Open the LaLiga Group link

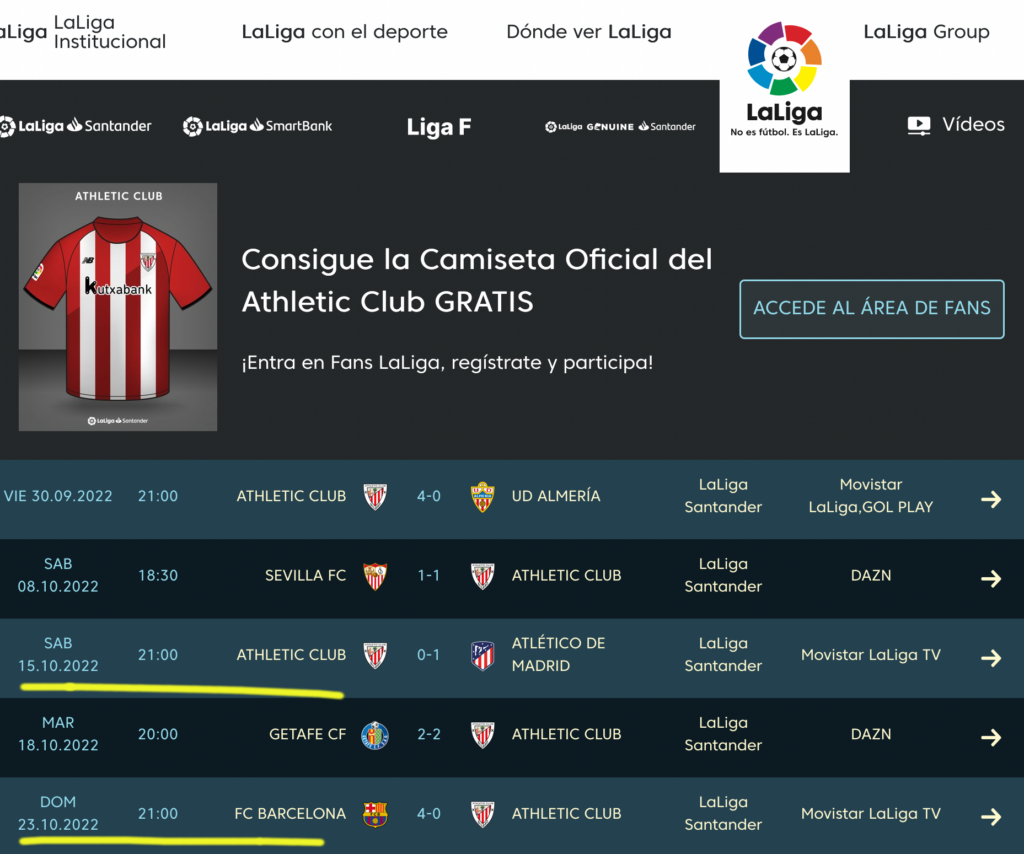pos(926,32)
